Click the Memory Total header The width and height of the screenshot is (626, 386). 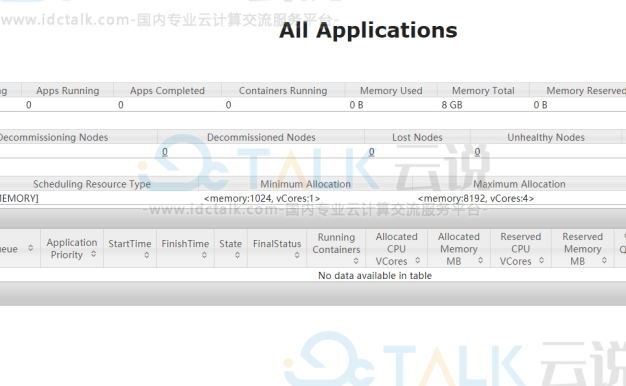[x=483, y=91]
